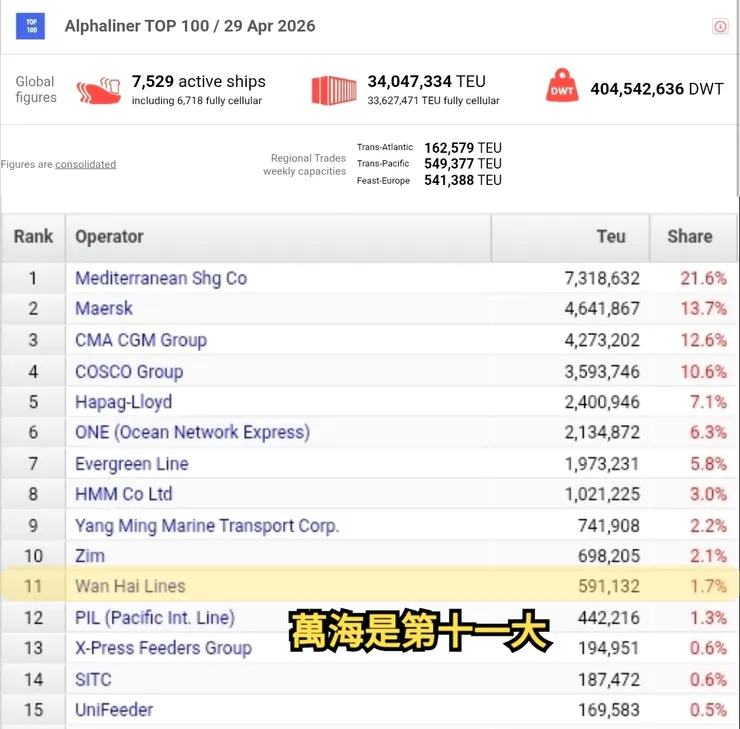Sort by the Rank column header

(33, 236)
